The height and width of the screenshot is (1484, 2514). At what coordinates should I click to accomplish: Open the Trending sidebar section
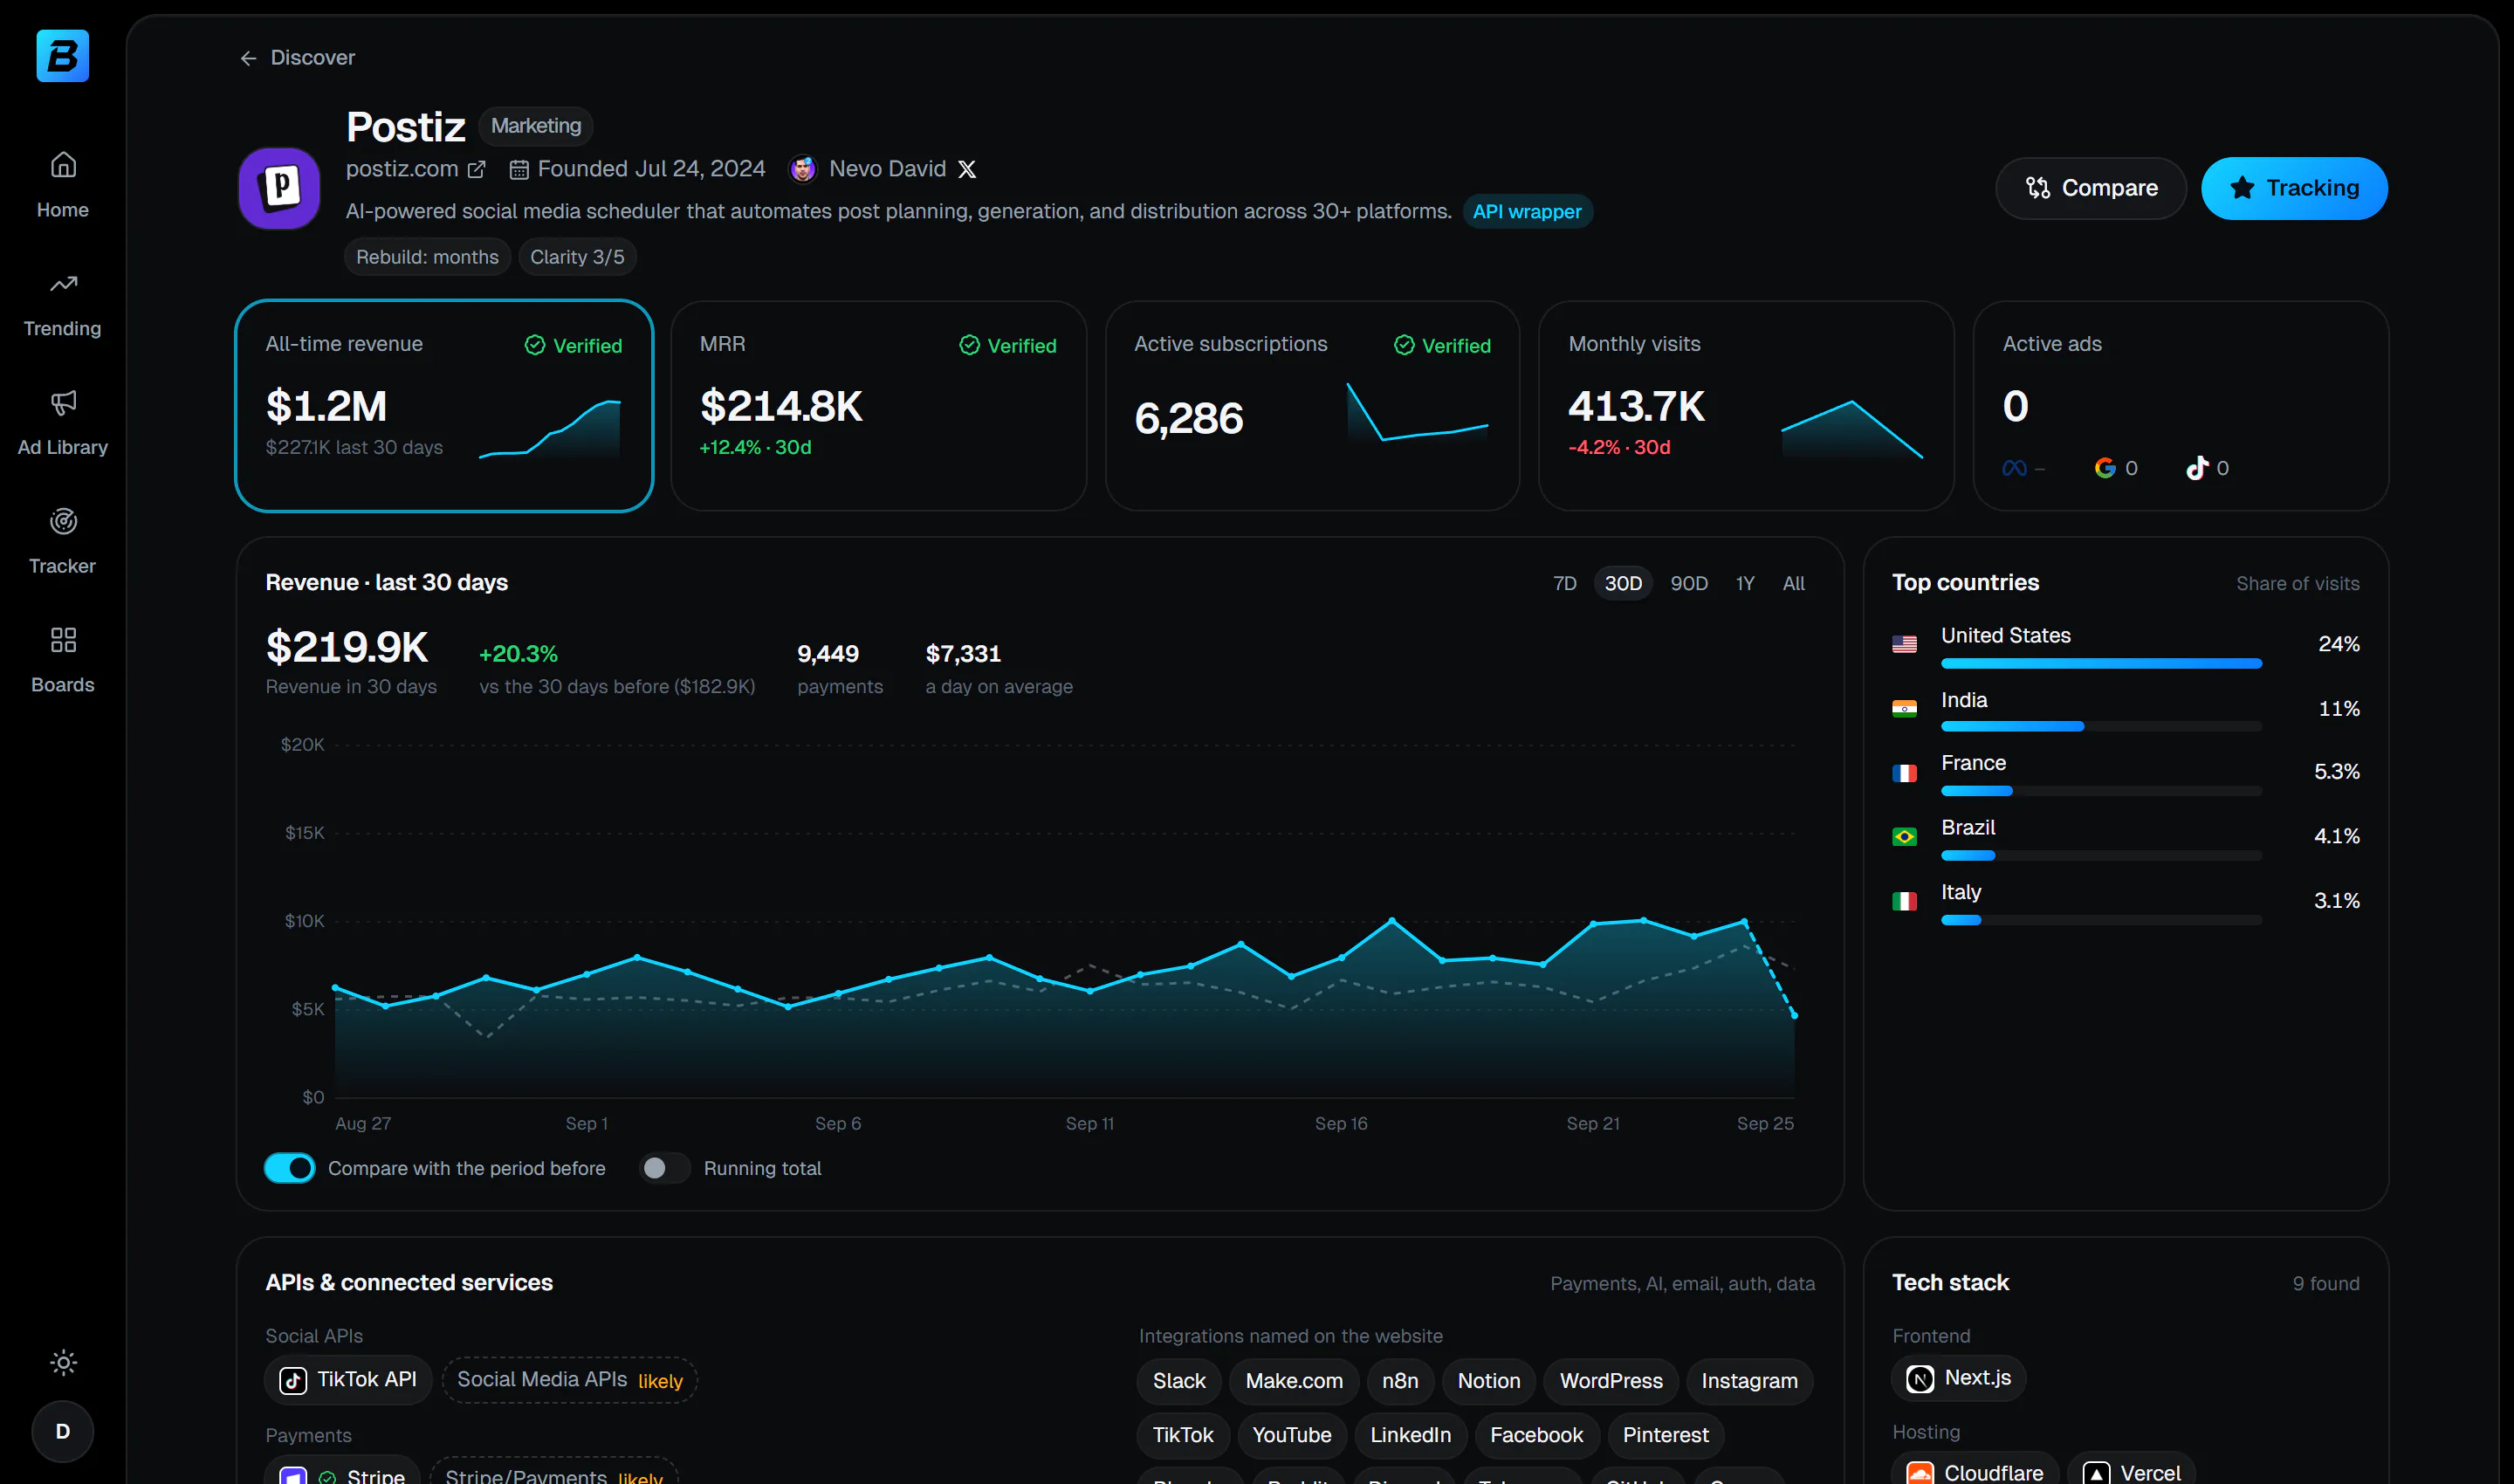pyautogui.click(x=63, y=304)
